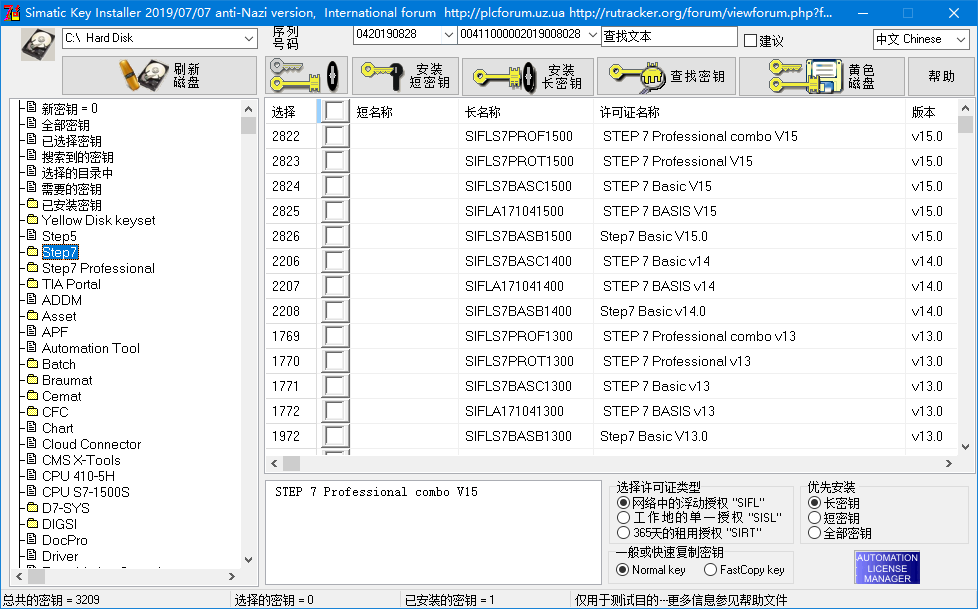Viewport: 978px width, 609px height.
Task: Click the tree horizontal scrollbar right arrow
Action: tap(232, 577)
